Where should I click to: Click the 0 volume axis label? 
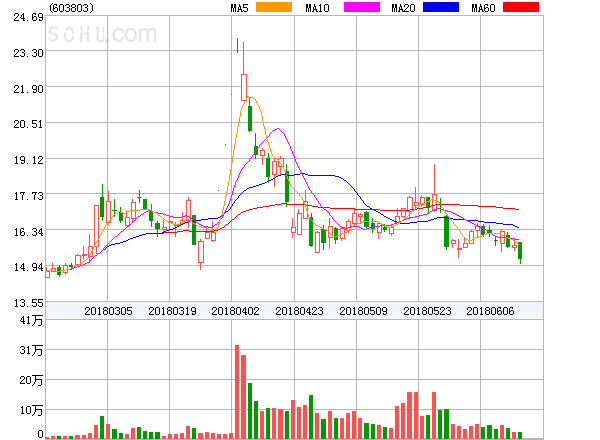pos(40,434)
